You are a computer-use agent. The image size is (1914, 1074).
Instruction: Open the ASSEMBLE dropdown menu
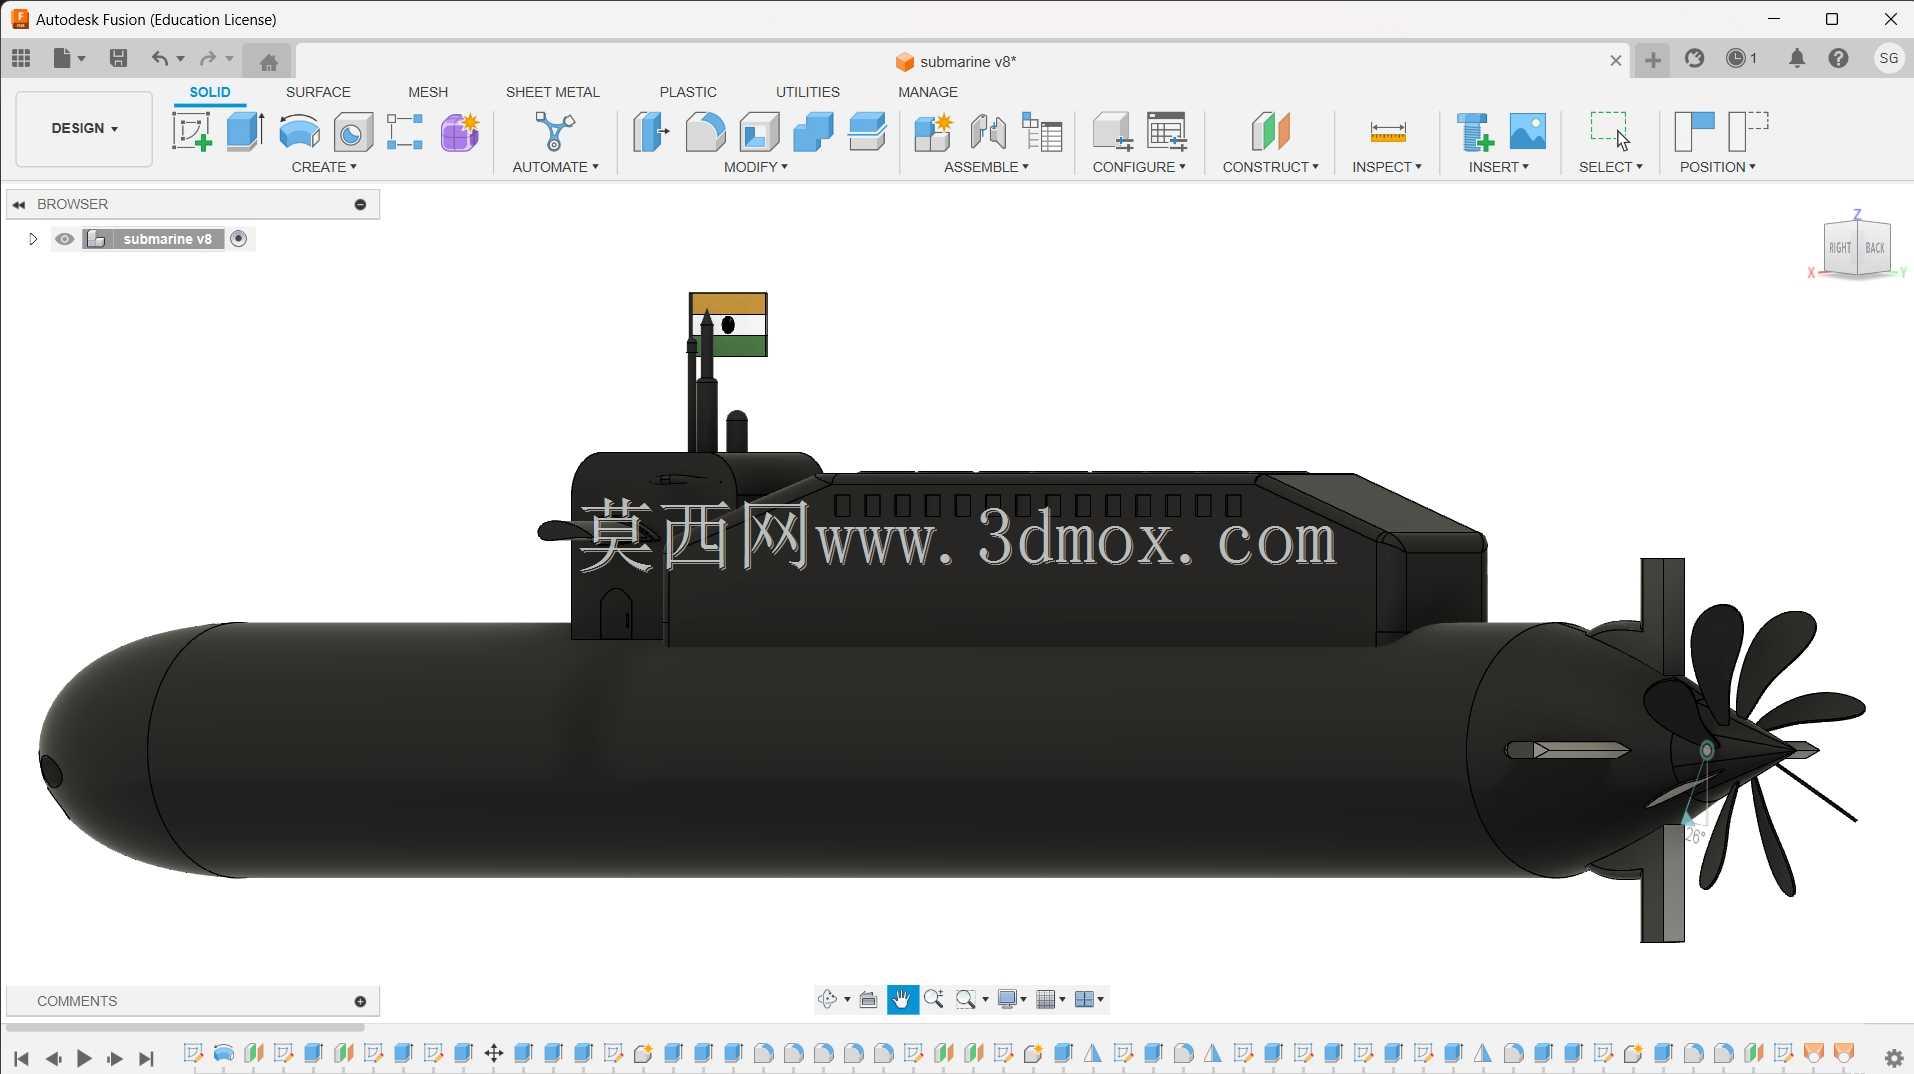[x=986, y=167]
